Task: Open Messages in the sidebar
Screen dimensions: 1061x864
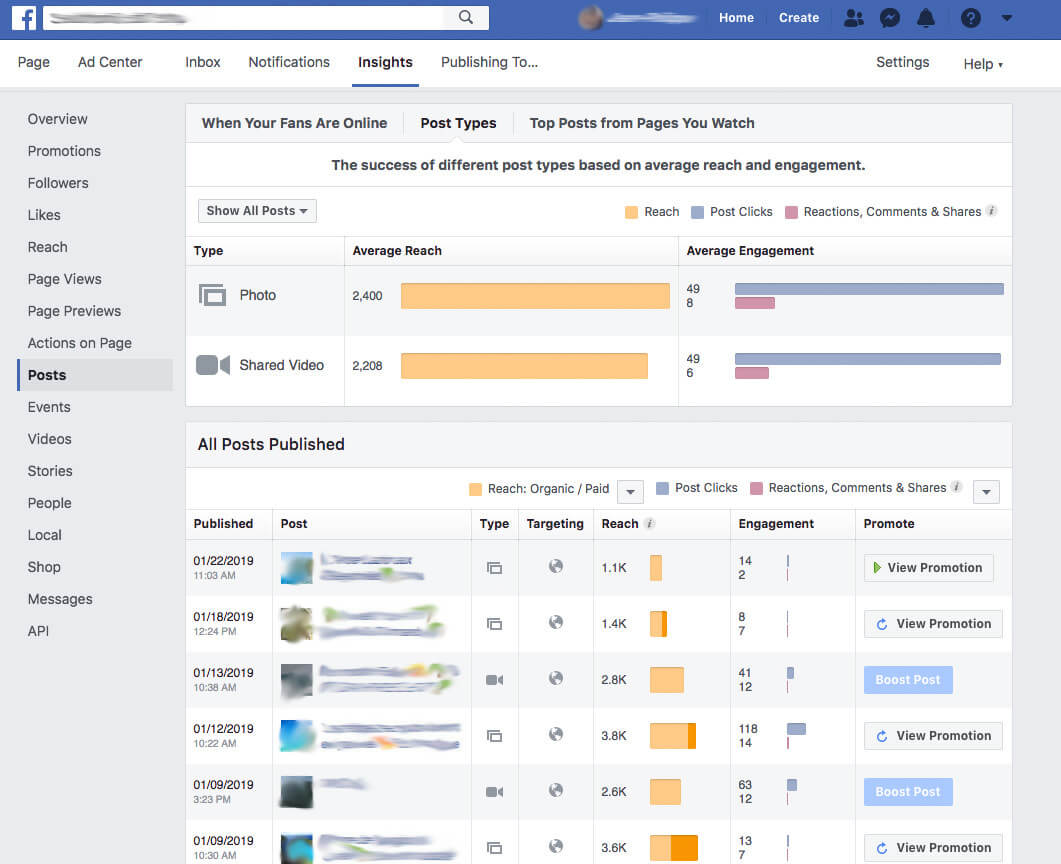Action: (x=60, y=599)
